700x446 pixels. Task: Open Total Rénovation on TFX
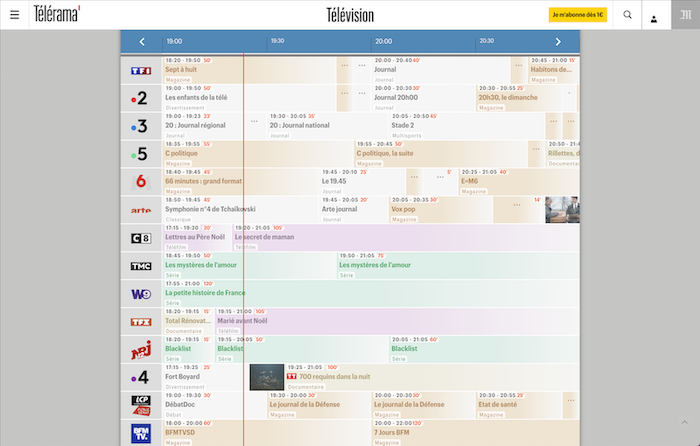(188, 322)
